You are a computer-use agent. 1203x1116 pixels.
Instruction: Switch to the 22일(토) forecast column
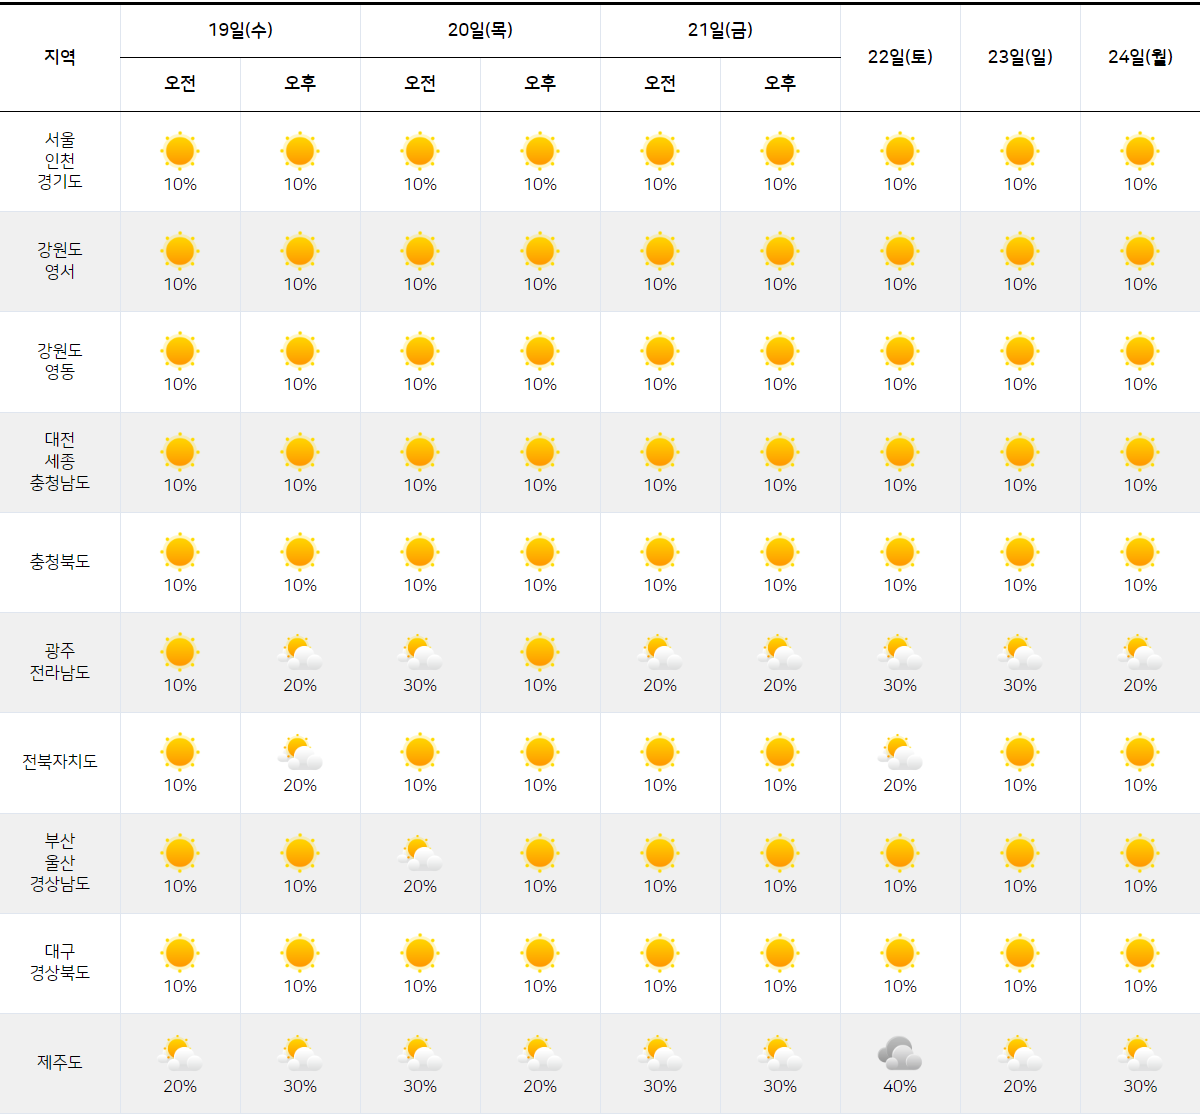900,57
